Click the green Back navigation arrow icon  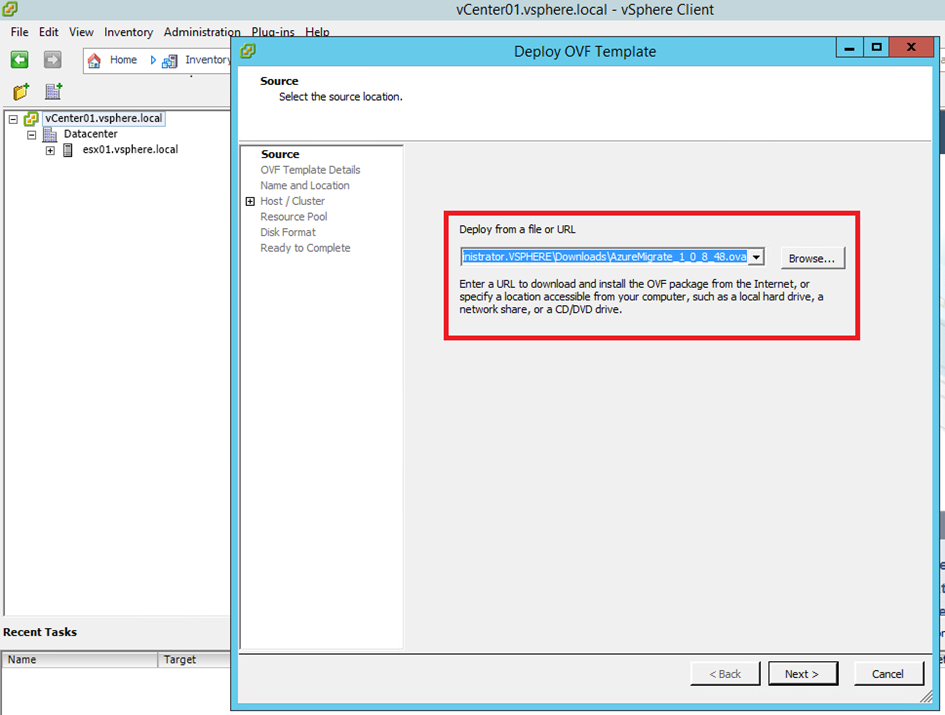[x=19, y=60]
